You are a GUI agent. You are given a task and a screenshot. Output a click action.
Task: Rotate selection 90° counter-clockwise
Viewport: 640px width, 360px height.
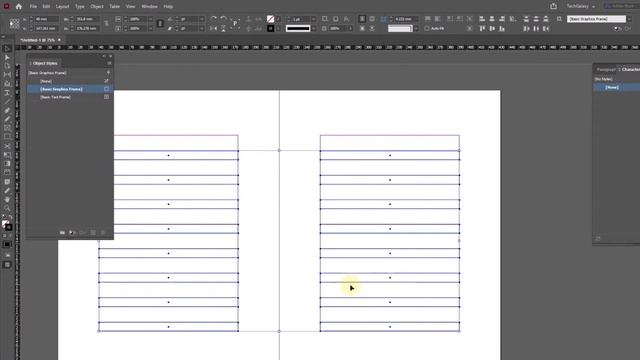223,19
